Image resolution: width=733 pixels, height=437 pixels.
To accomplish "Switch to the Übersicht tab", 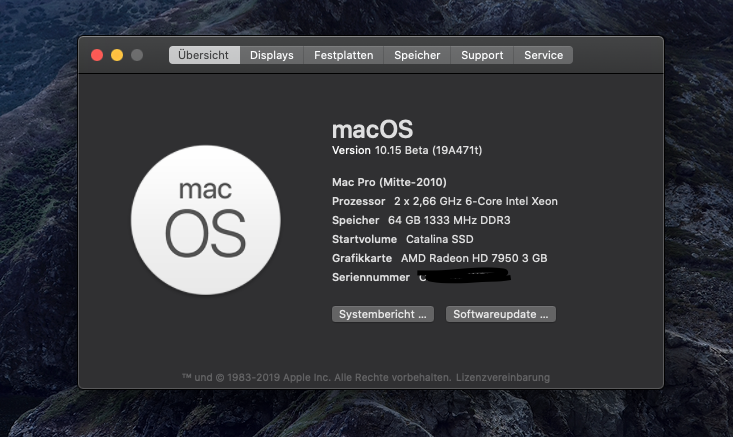I will pos(204,55).
